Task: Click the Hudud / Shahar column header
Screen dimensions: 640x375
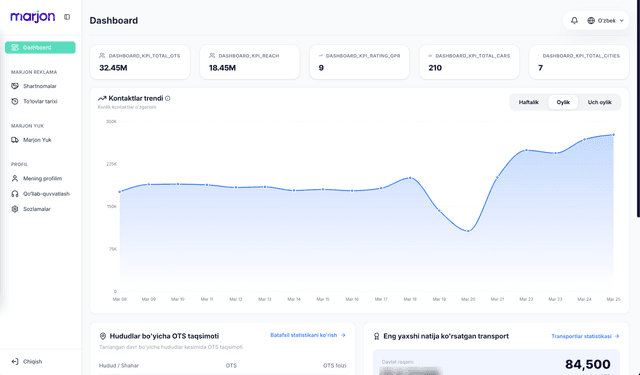Action: (119, 366)
